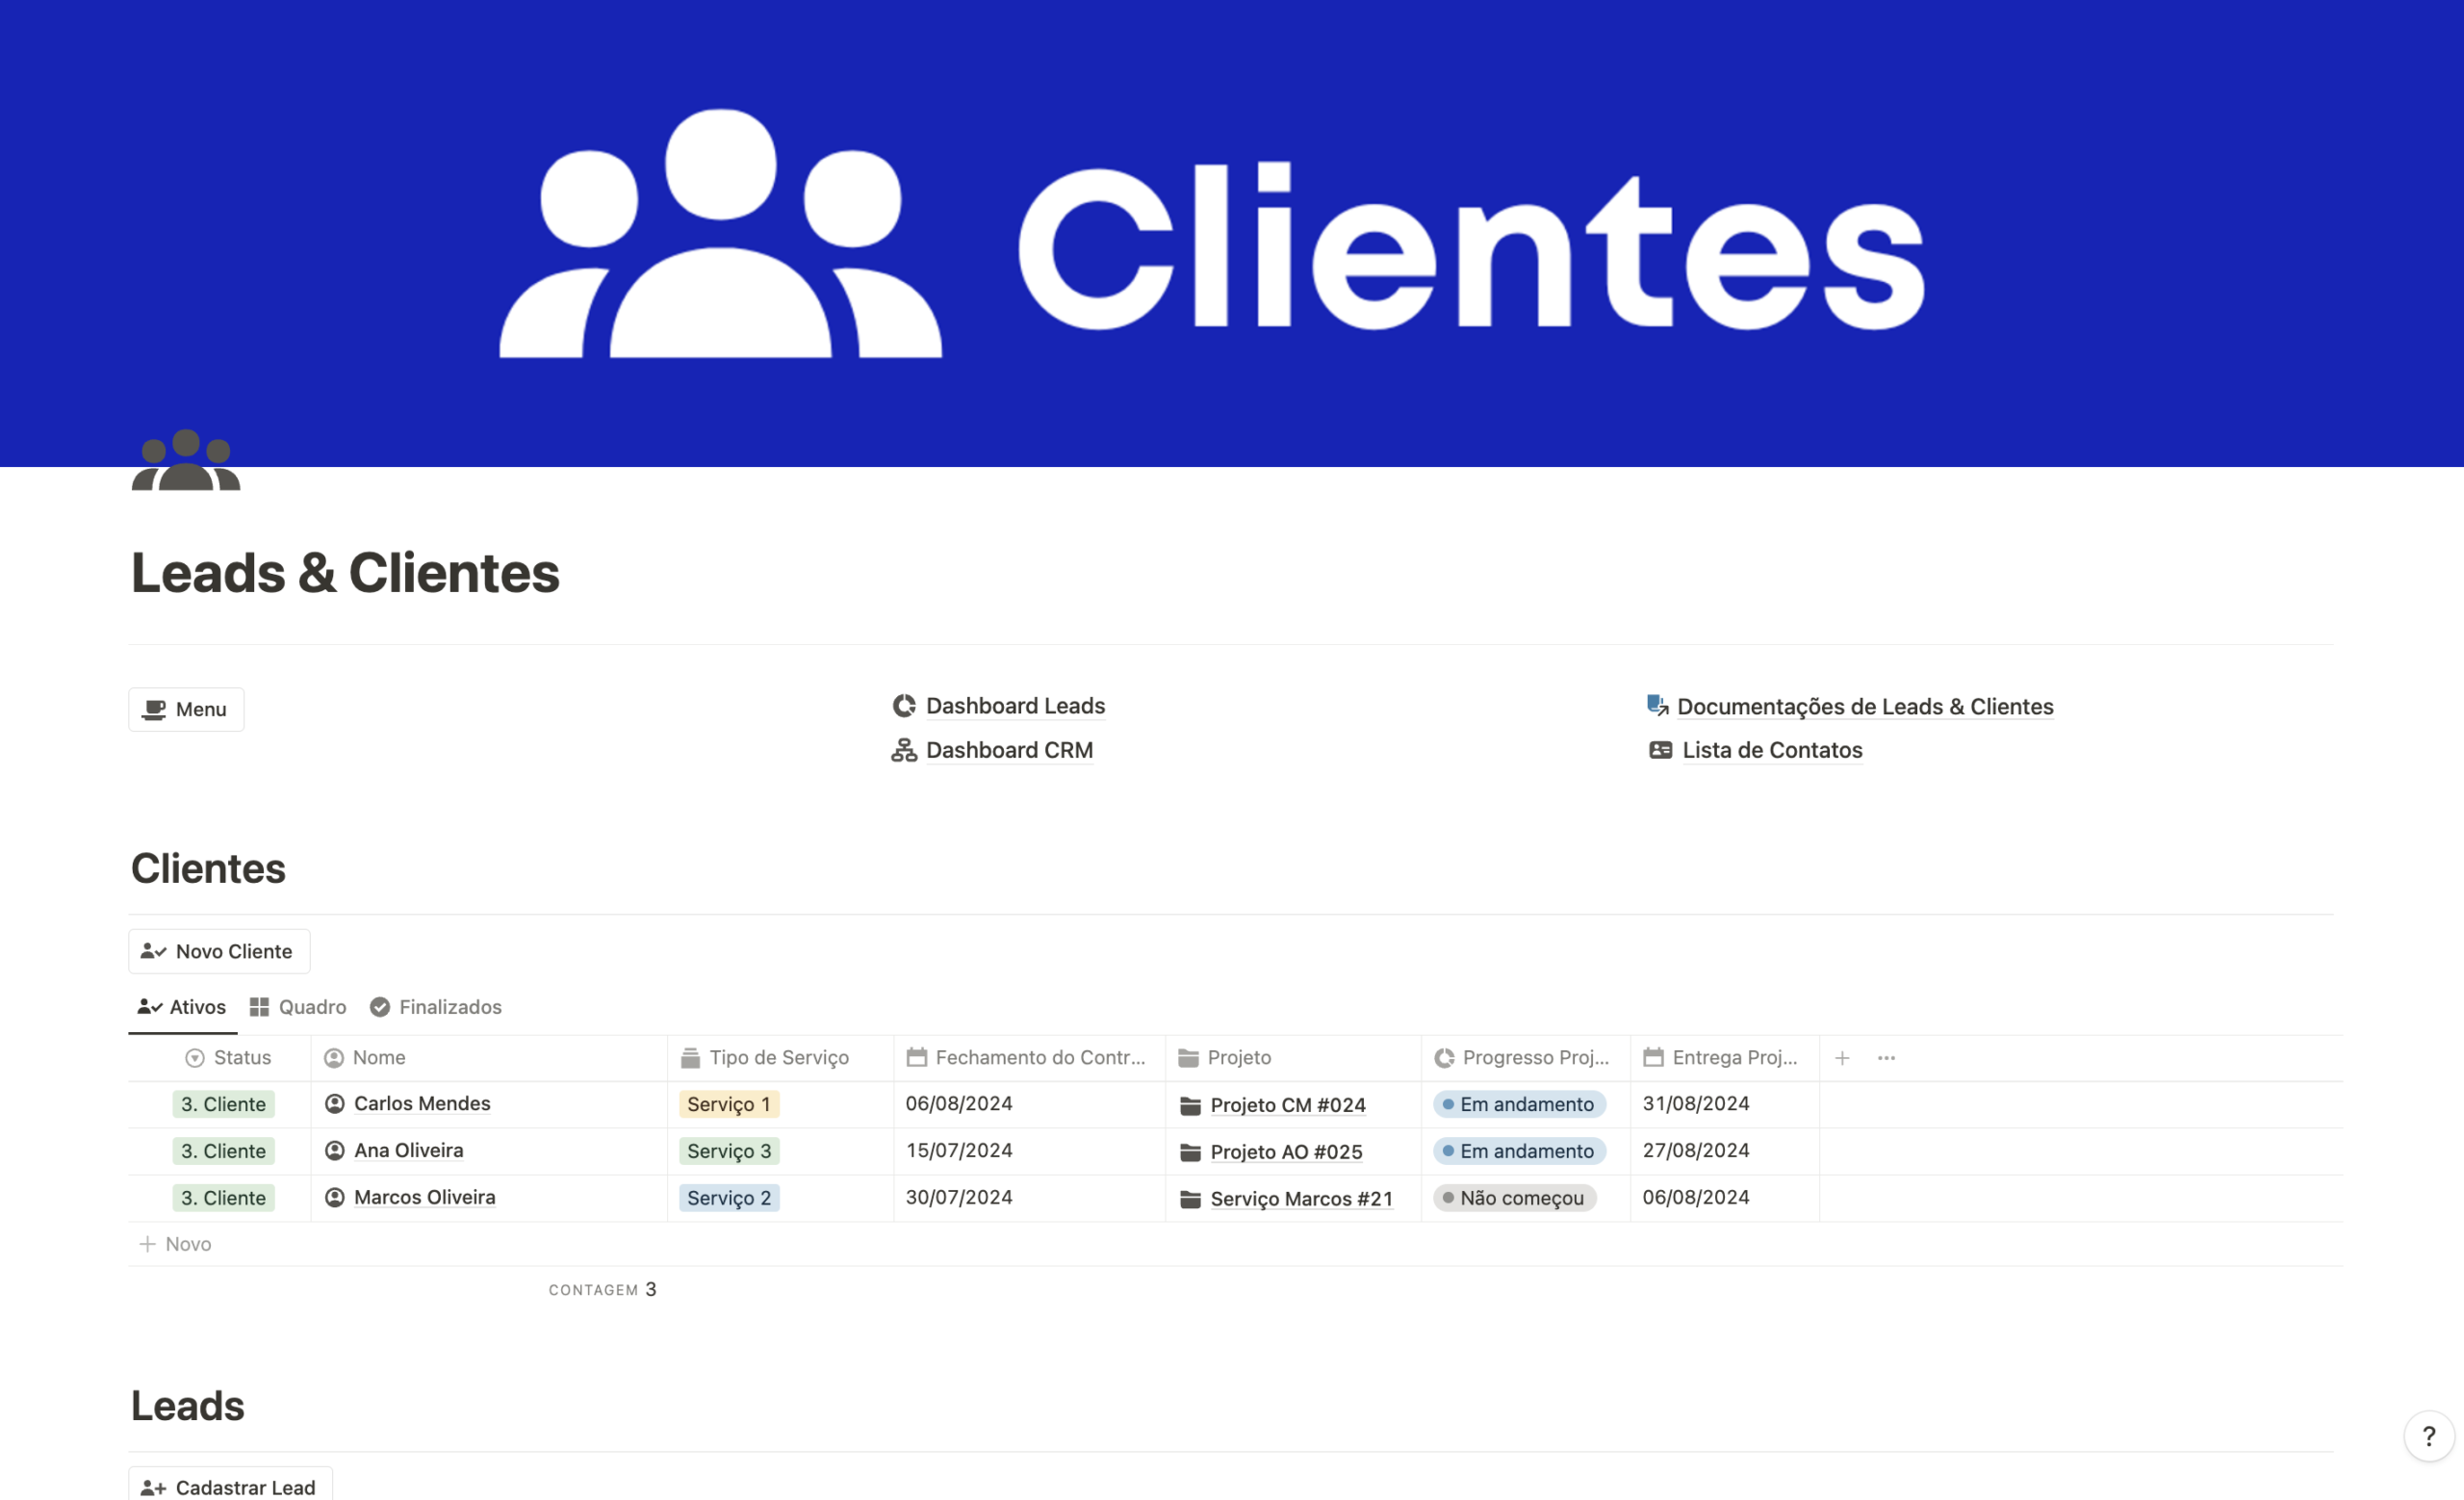The height and width of the screenshot is (1500, 2464).
Task: Click the Lista de Contatos card icon
Action: pos(1660,750)
